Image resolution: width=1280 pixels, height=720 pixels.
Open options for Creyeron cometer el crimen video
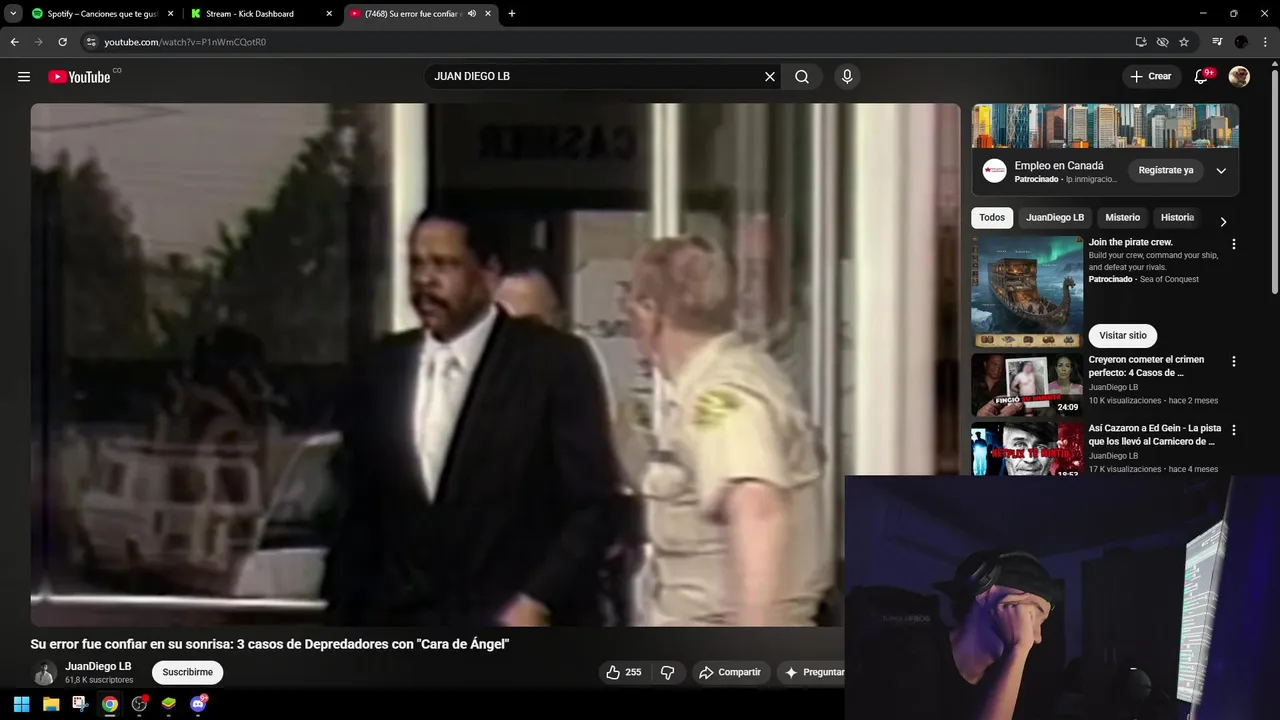(x=1233, y=361)
